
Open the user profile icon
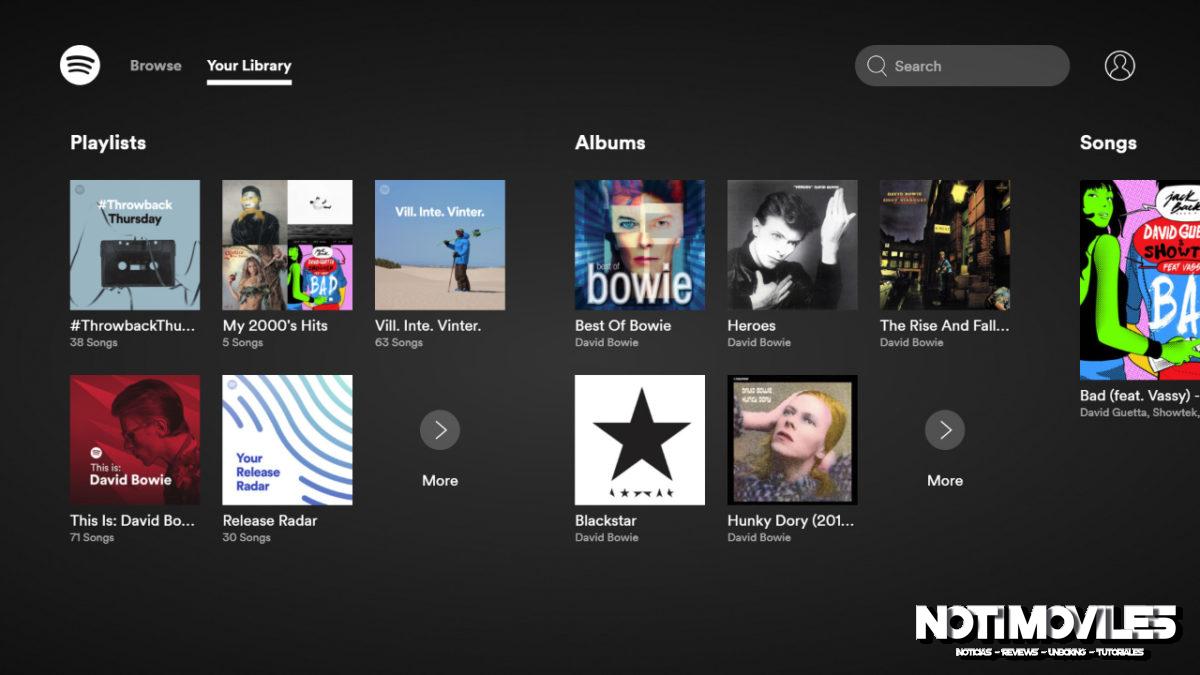[x=1119, y=65]
